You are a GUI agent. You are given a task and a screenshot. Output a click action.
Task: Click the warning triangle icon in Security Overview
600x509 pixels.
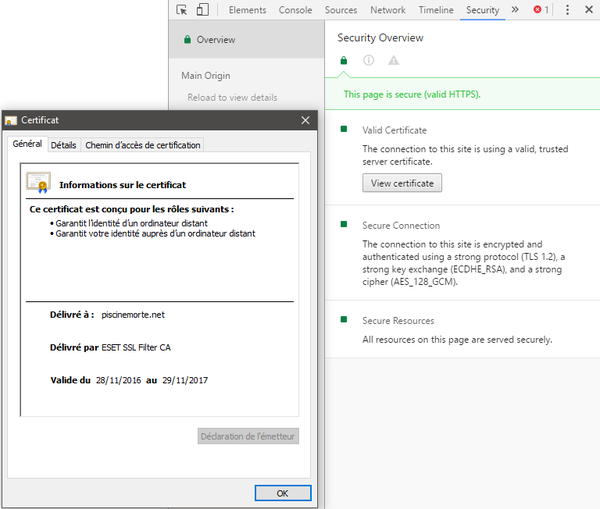[393, 60]
